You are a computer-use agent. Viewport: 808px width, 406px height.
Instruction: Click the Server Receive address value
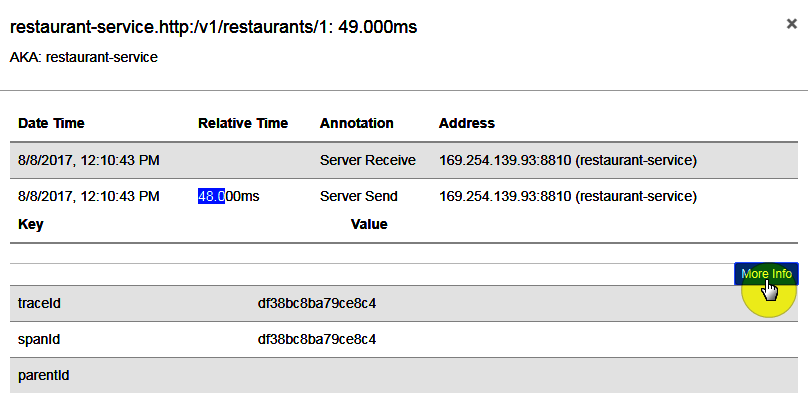click(568, 160)
